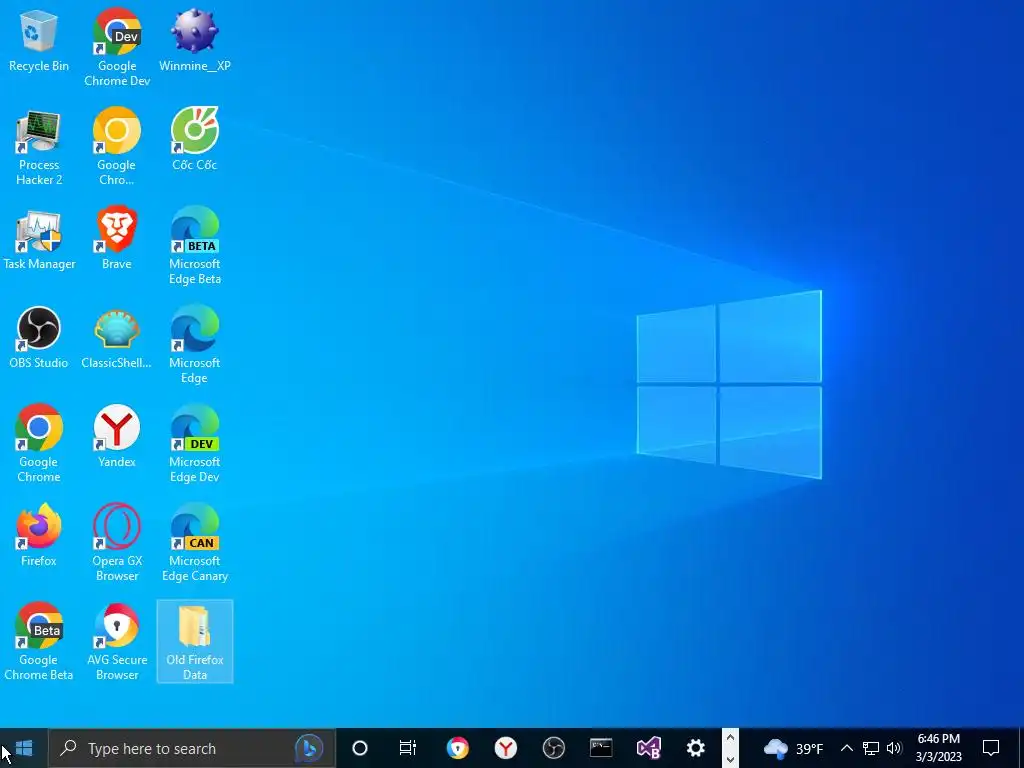The width and height of the screenshot is (1024, 768).
Task: Select Microsoft Edge Dev shortcut
Action: point(195,444)
